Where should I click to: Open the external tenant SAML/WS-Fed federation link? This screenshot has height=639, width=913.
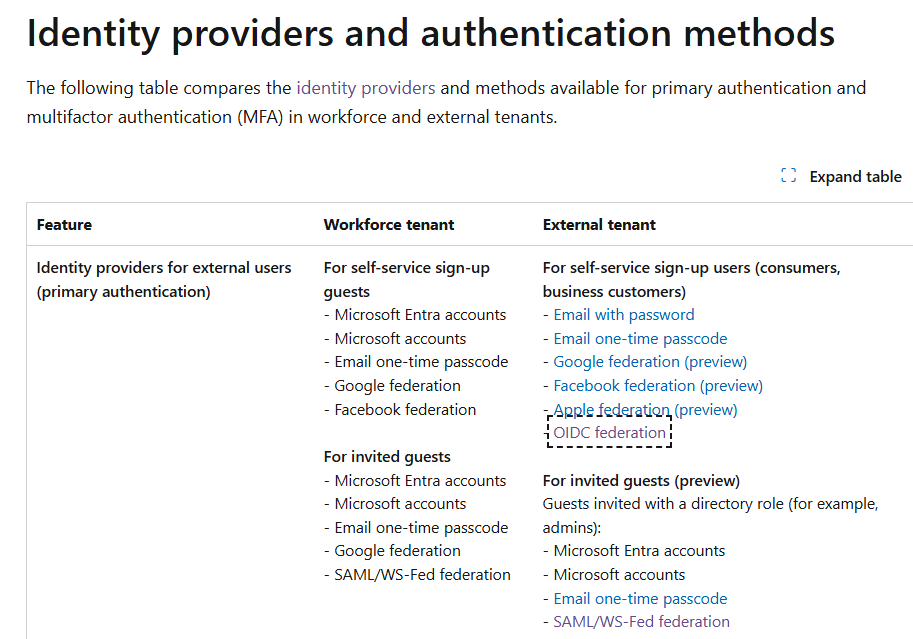pos(641,622)
